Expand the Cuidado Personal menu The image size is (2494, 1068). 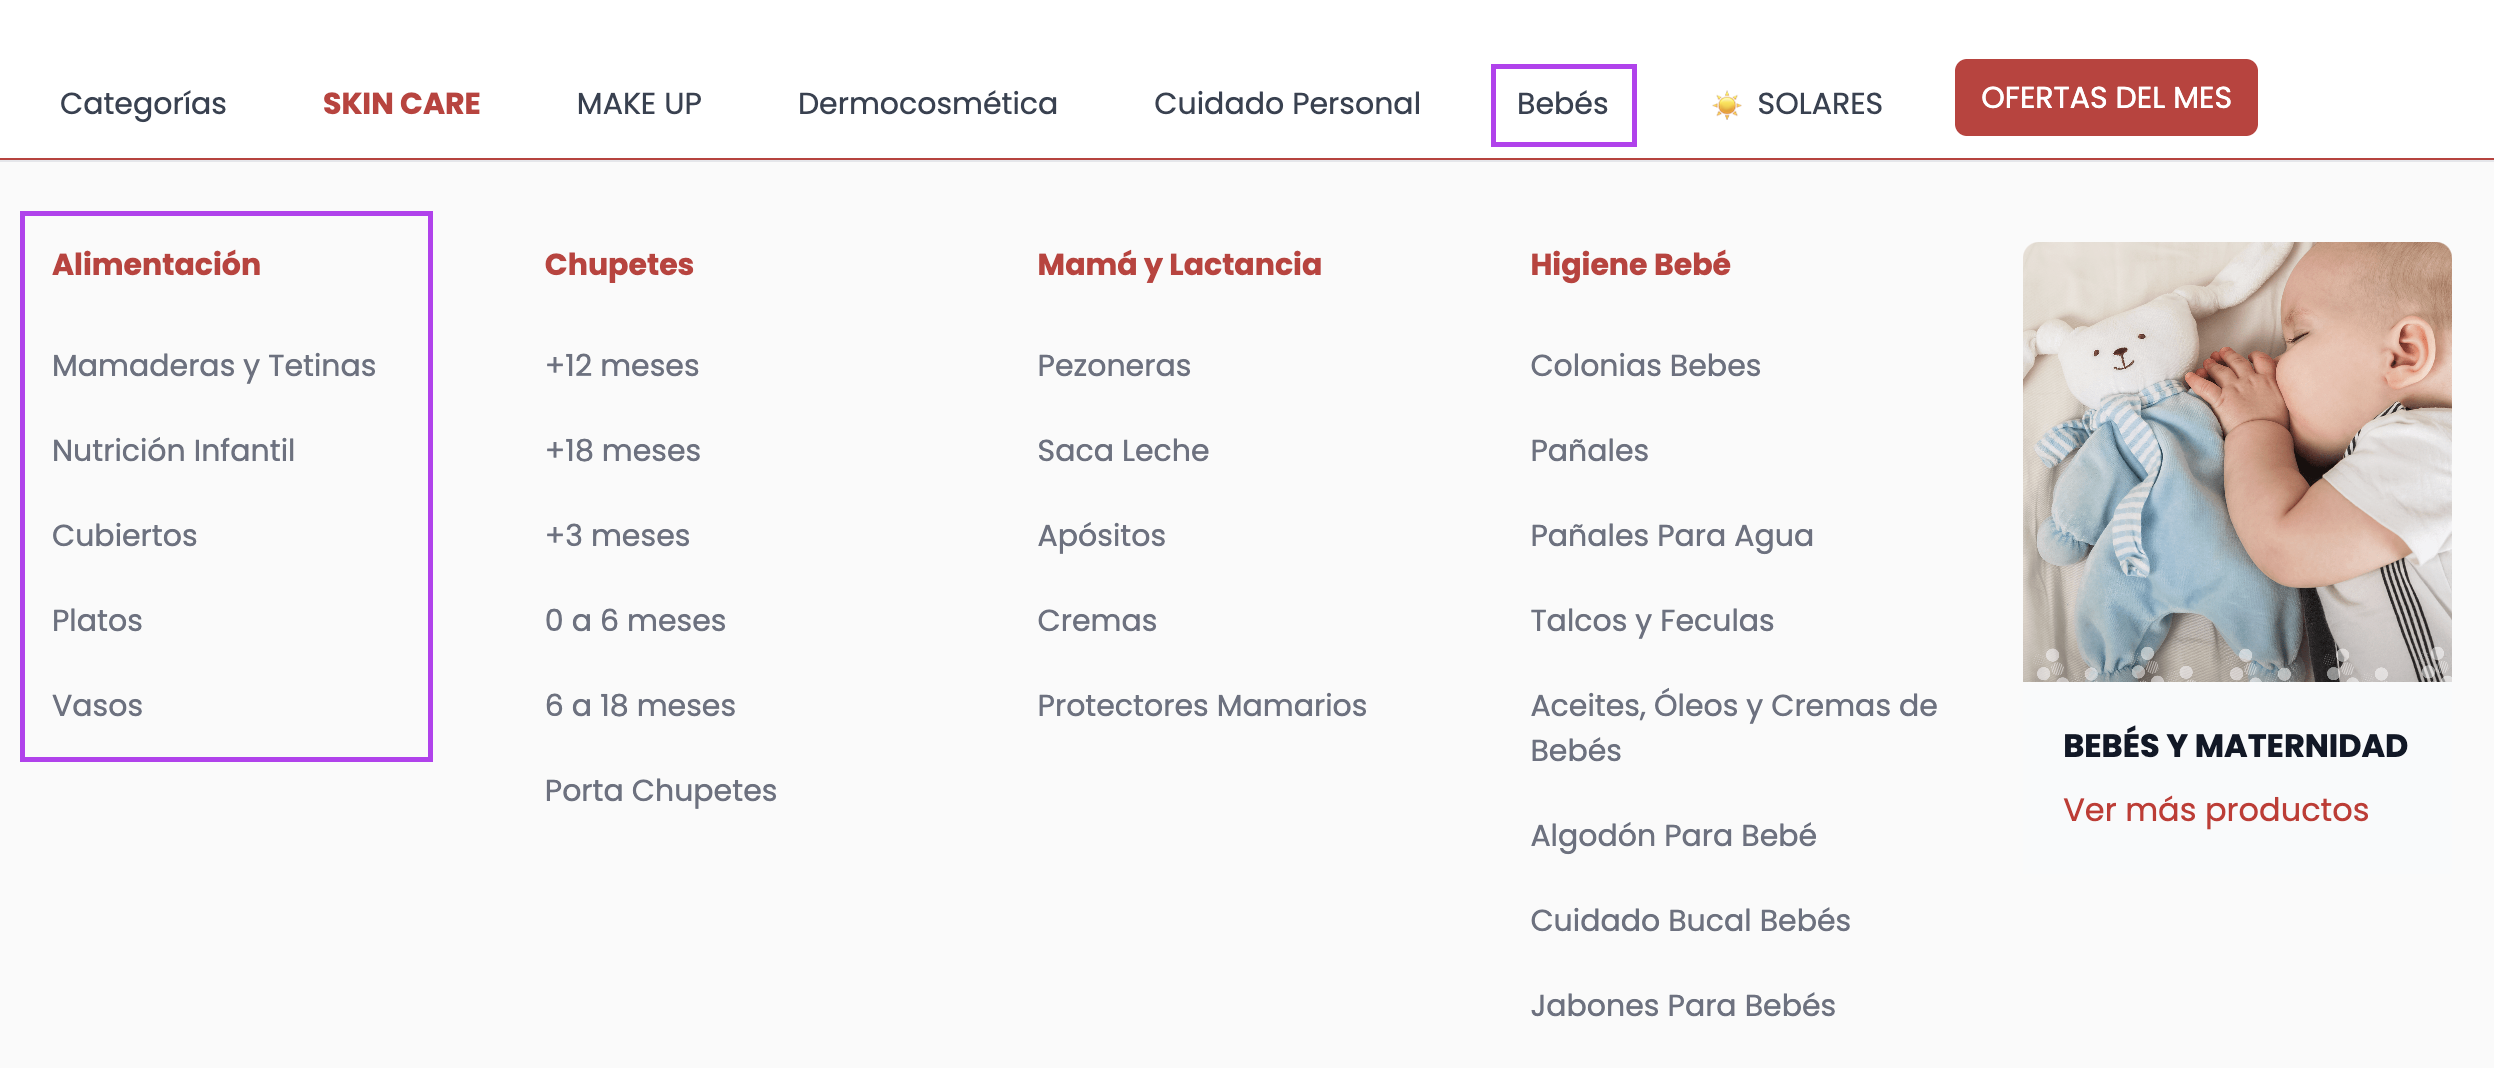[1286, 104]
